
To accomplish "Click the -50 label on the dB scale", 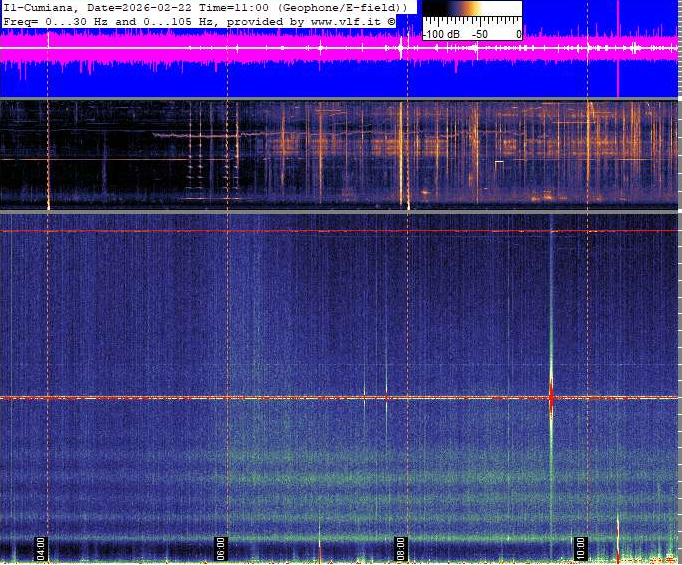I will tap(479, 33).
